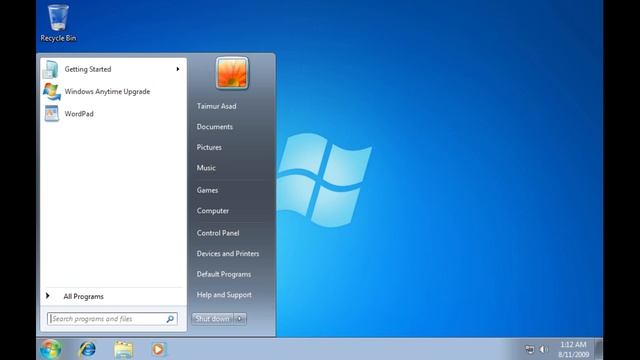Screen dimensions: 640x360
Task: Click the search magnifier icon
Action: tap(170, 319)
